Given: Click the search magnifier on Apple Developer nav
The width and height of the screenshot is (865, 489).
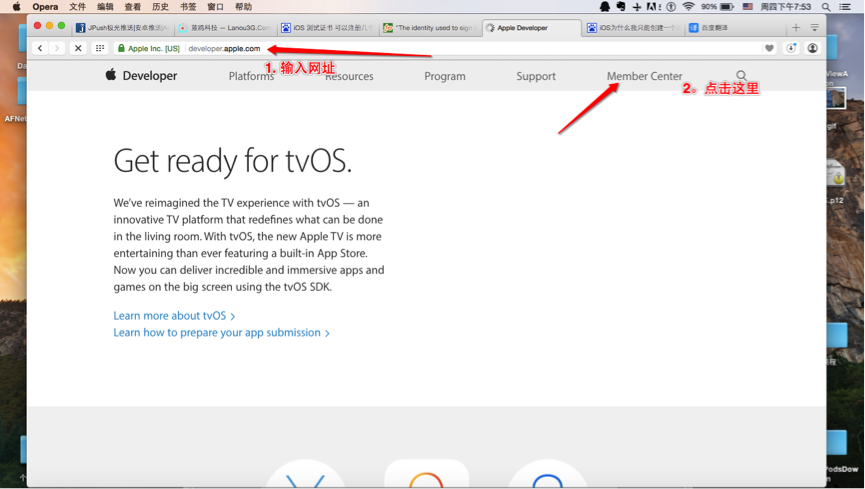Looking at the screenshot, I should tap(741, 76).
